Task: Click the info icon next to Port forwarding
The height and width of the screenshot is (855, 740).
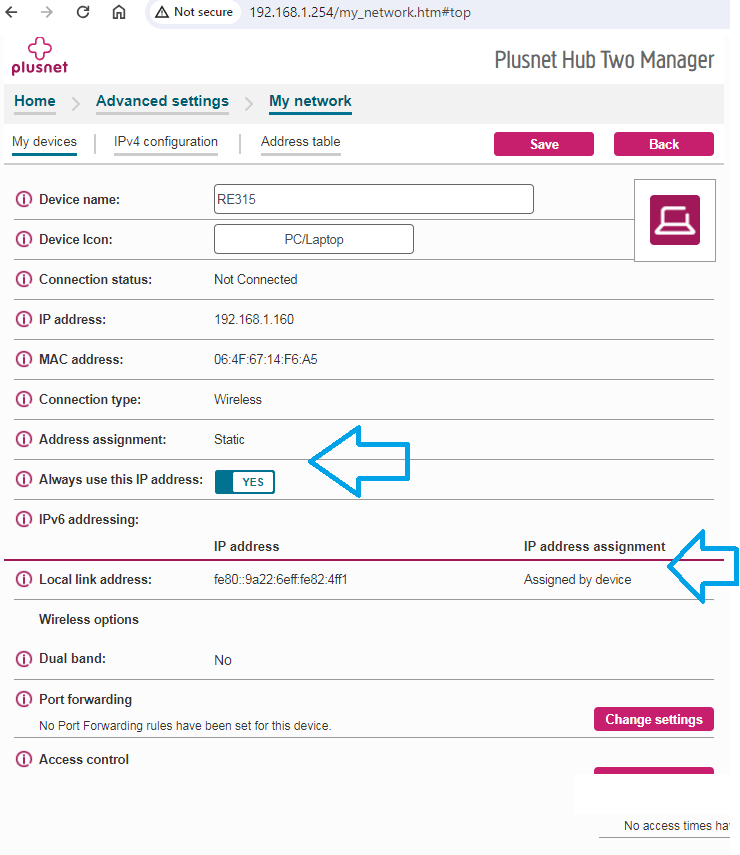Action: (23, 699)
